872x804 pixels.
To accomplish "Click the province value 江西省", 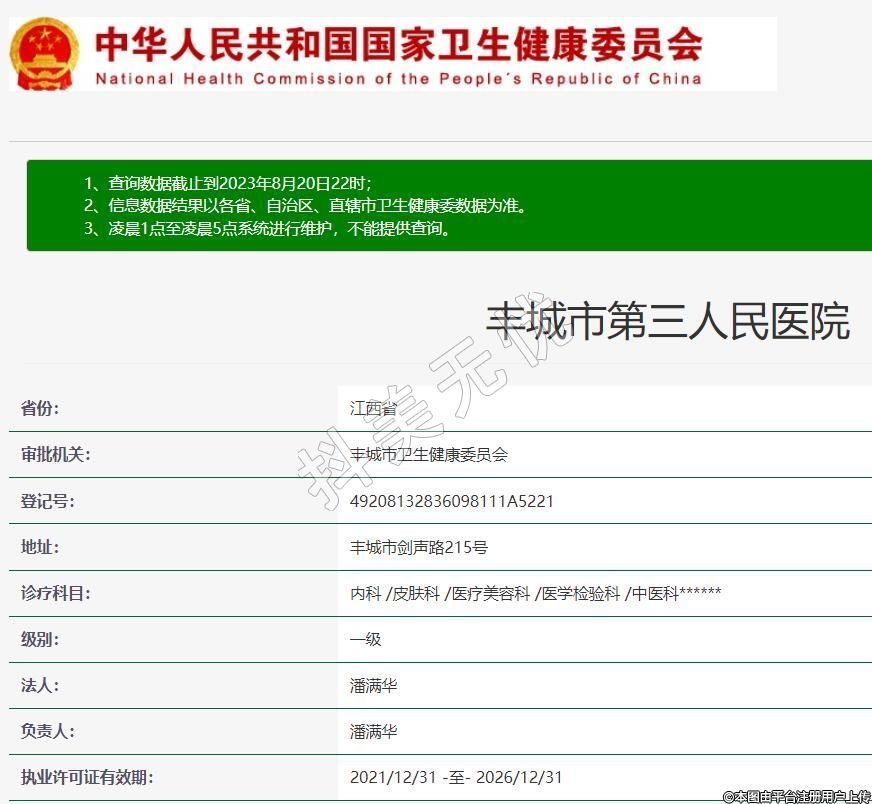I will pyautogui.click(x=373, y=408).
